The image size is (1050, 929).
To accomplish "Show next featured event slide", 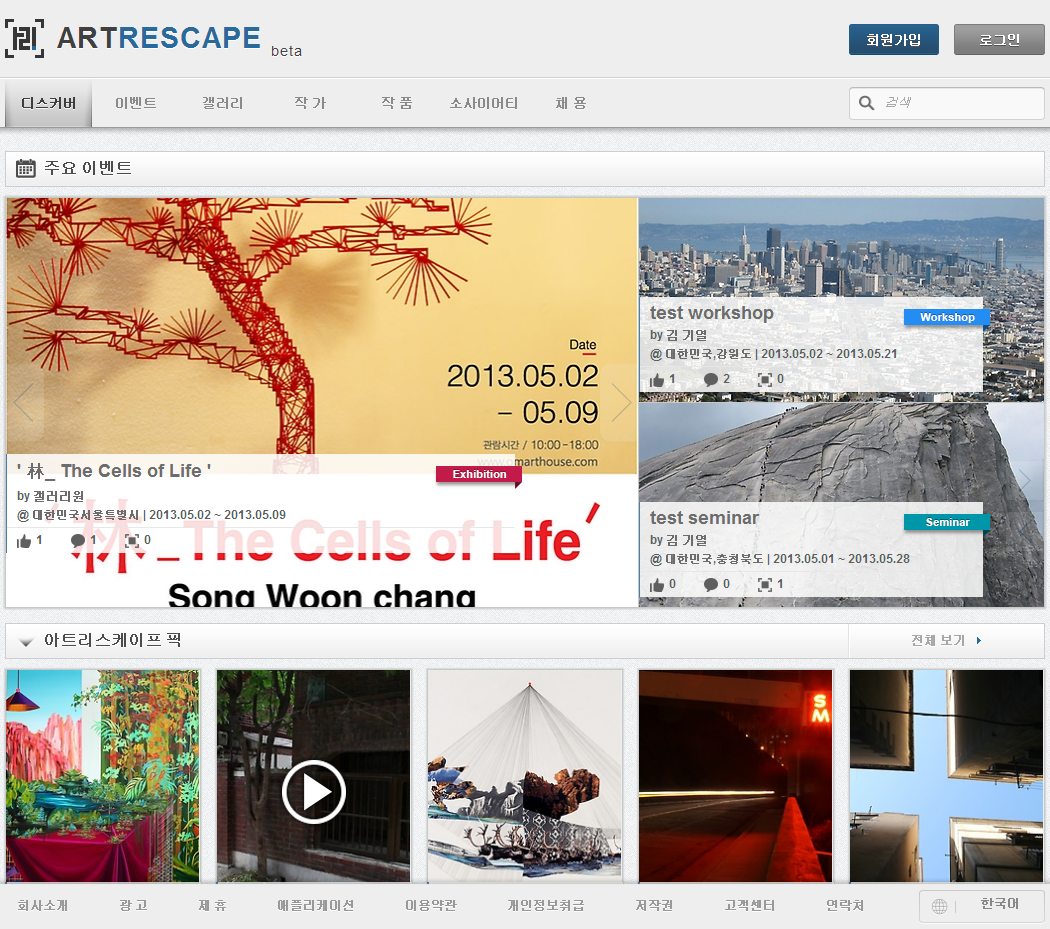I will [x=621, y=403].
